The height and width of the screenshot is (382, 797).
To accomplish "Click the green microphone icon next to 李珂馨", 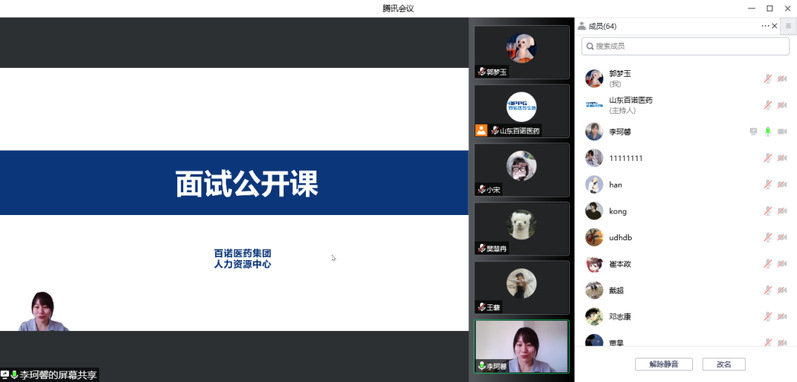I will tap(768, 132).
